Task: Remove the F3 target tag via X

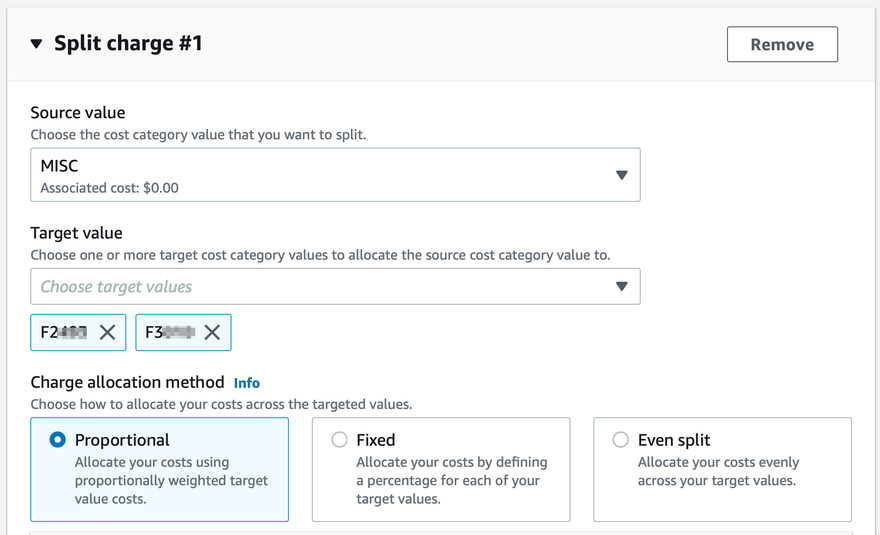Action: pos(212,333)
